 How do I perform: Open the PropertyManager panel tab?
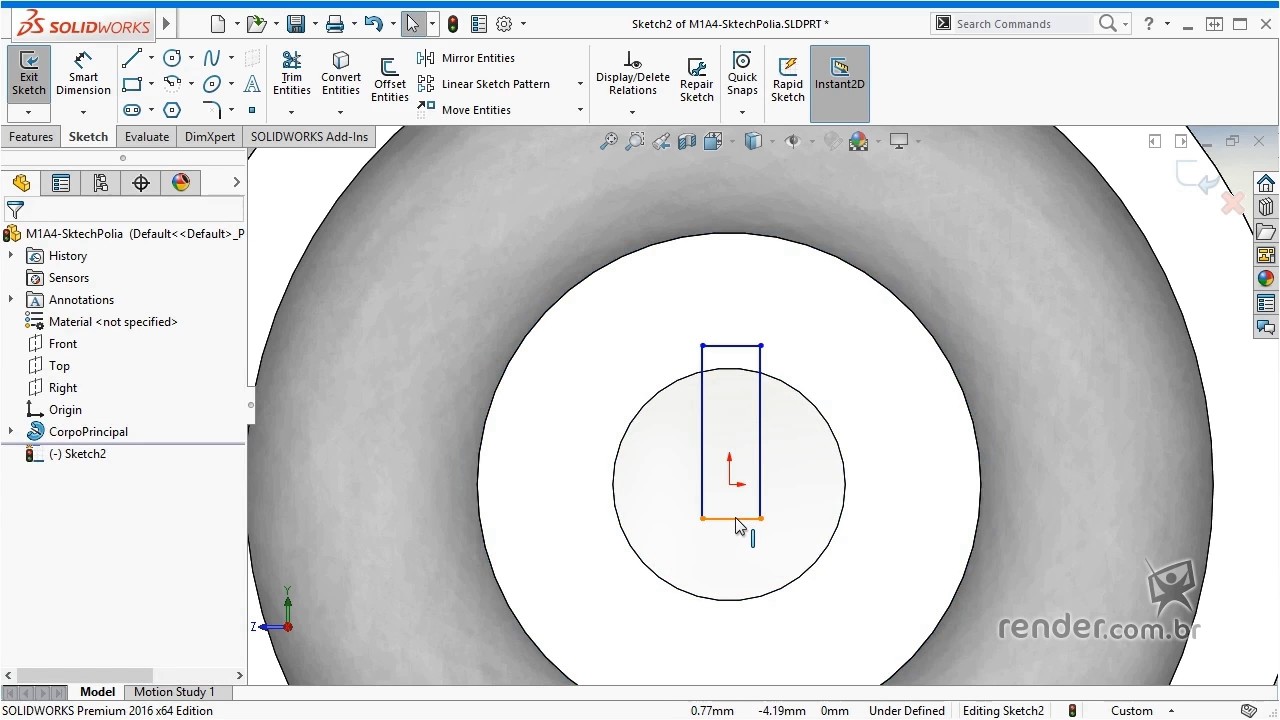pyautogui.click(x=61, y=183)
